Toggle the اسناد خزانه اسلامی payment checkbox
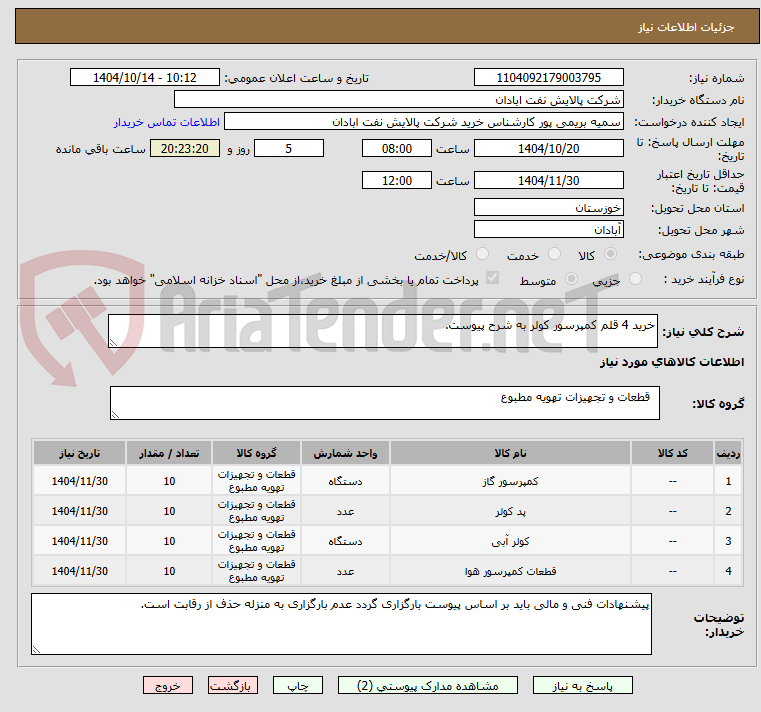 pos(492,278)
